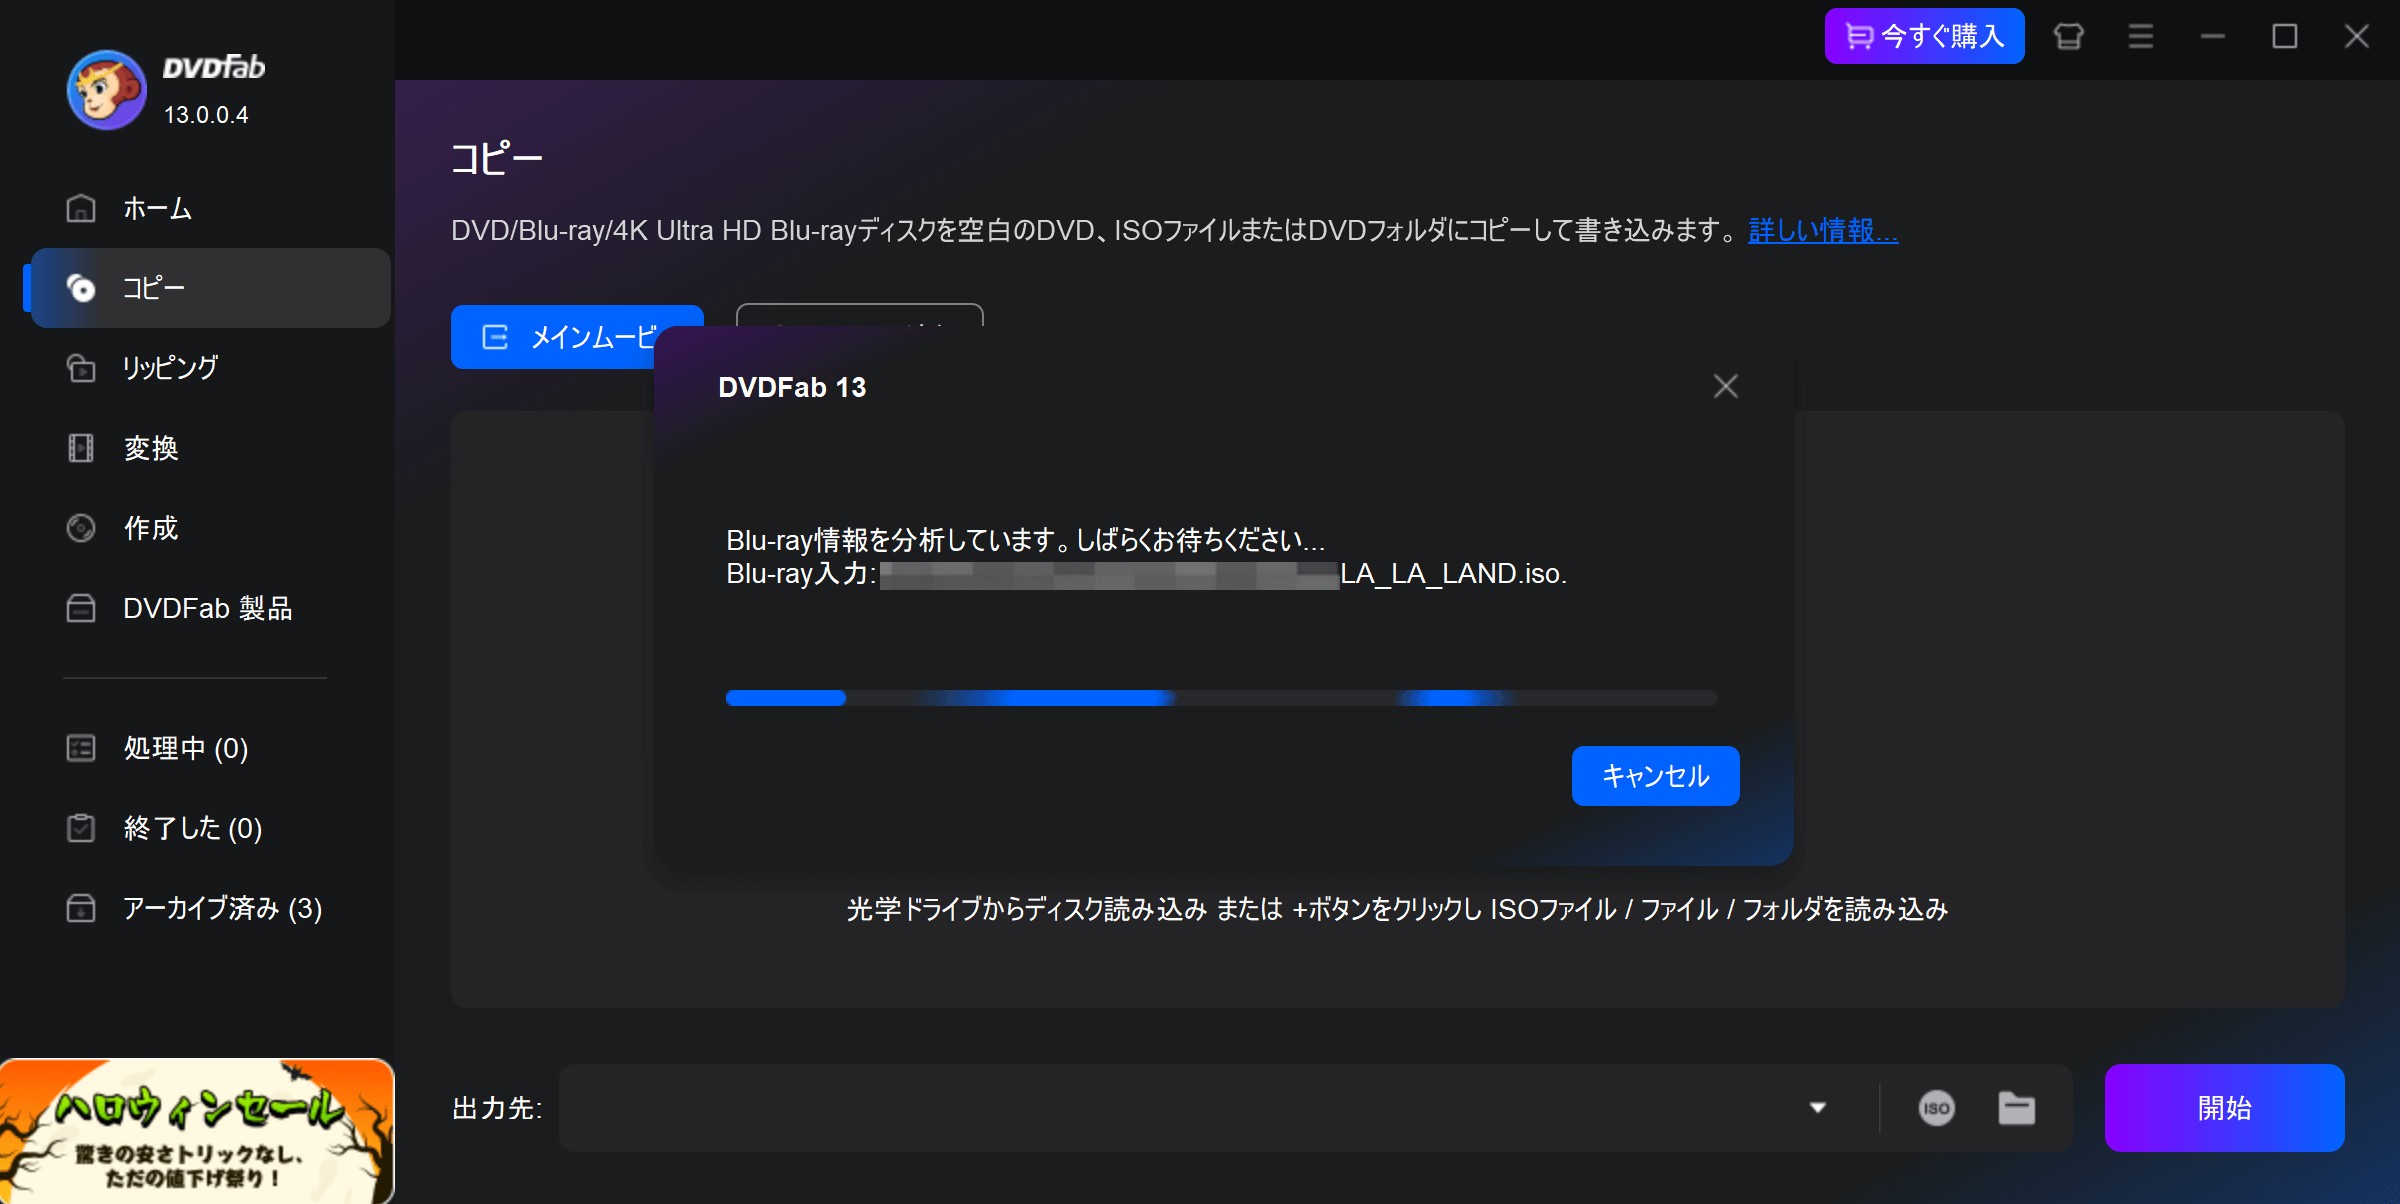Viewport: 2400px width, 1204px height.
Task: Click the version number 13.0.0.4
Action: pos(206,115)
